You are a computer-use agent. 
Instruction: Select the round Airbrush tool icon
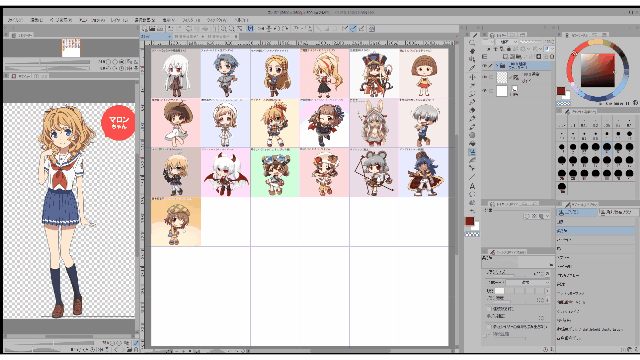472,135
